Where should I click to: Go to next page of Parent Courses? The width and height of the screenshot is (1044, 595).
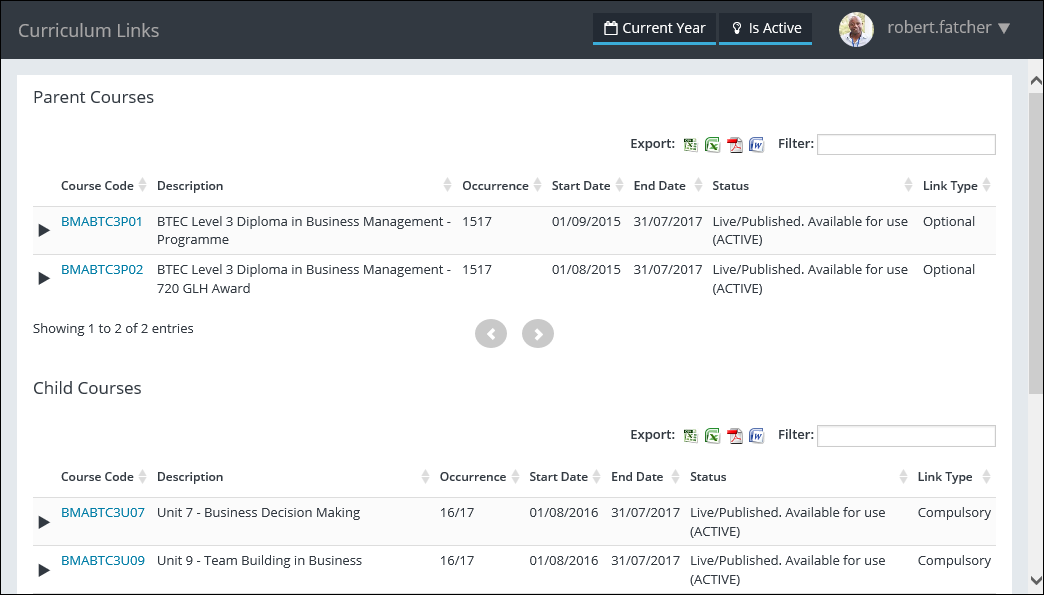pos(537,334)
